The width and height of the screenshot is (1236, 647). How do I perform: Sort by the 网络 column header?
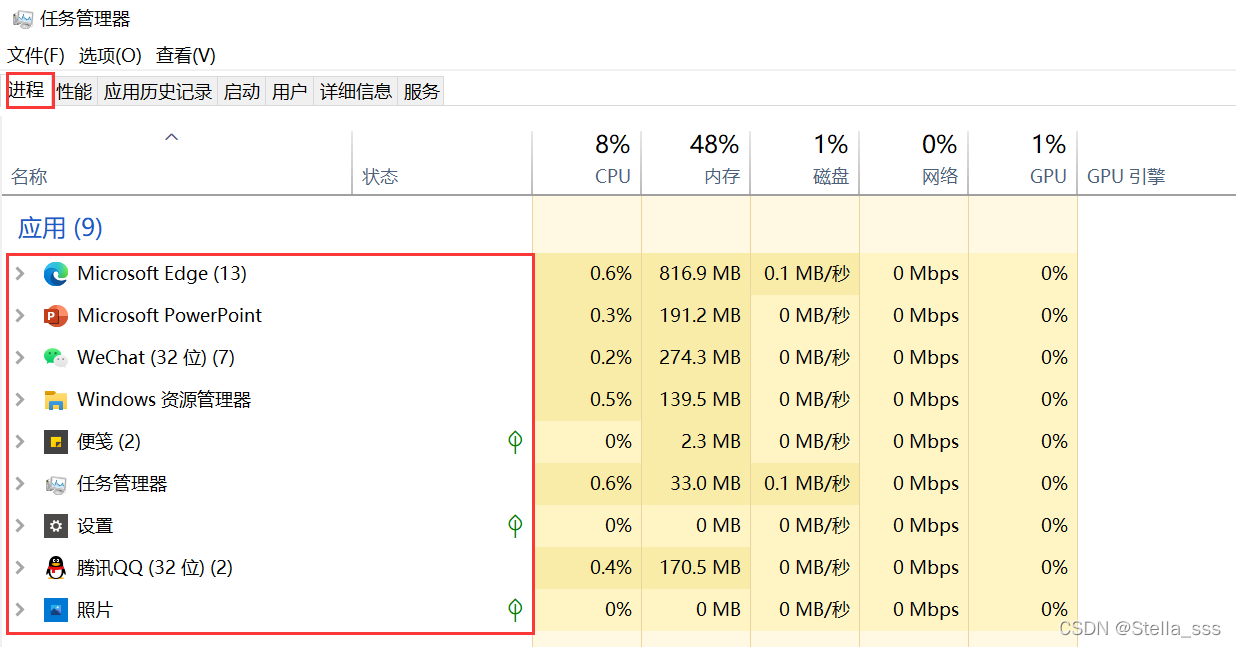914,162
